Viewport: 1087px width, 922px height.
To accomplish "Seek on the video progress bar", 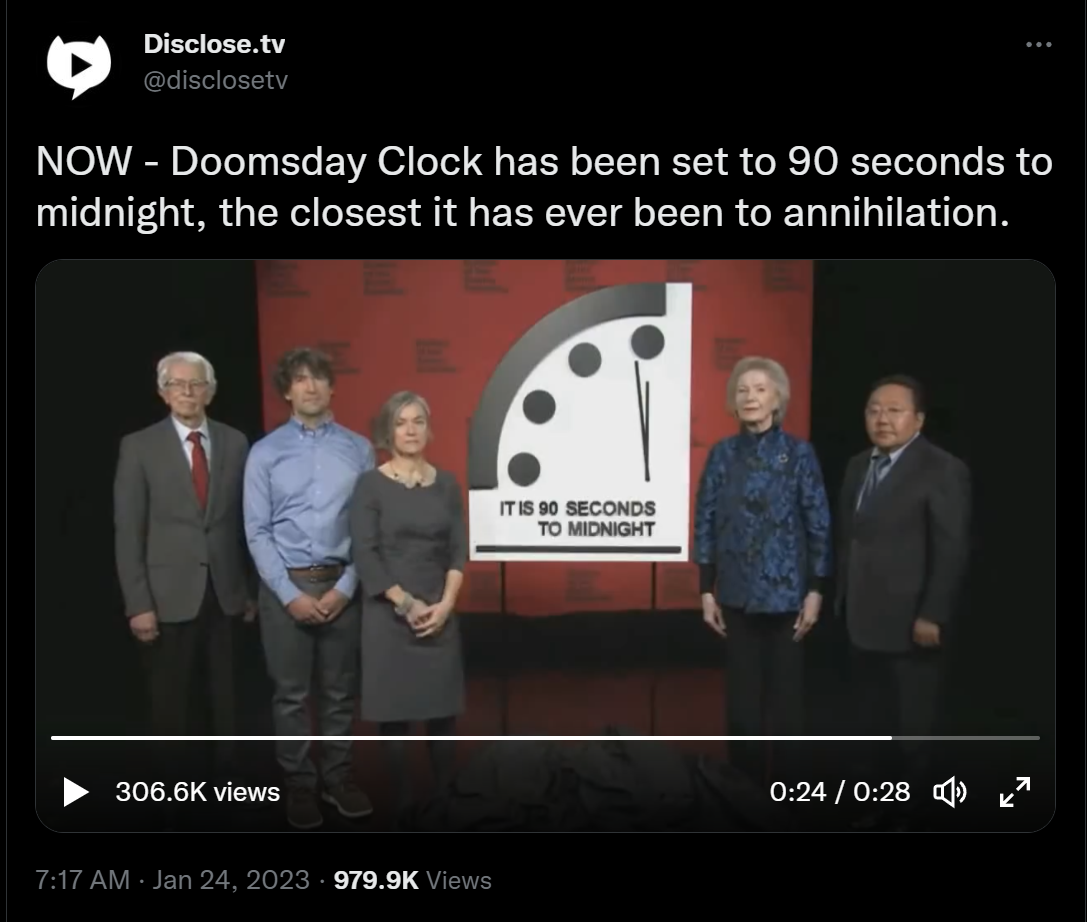I will click(x=545, y=738).
